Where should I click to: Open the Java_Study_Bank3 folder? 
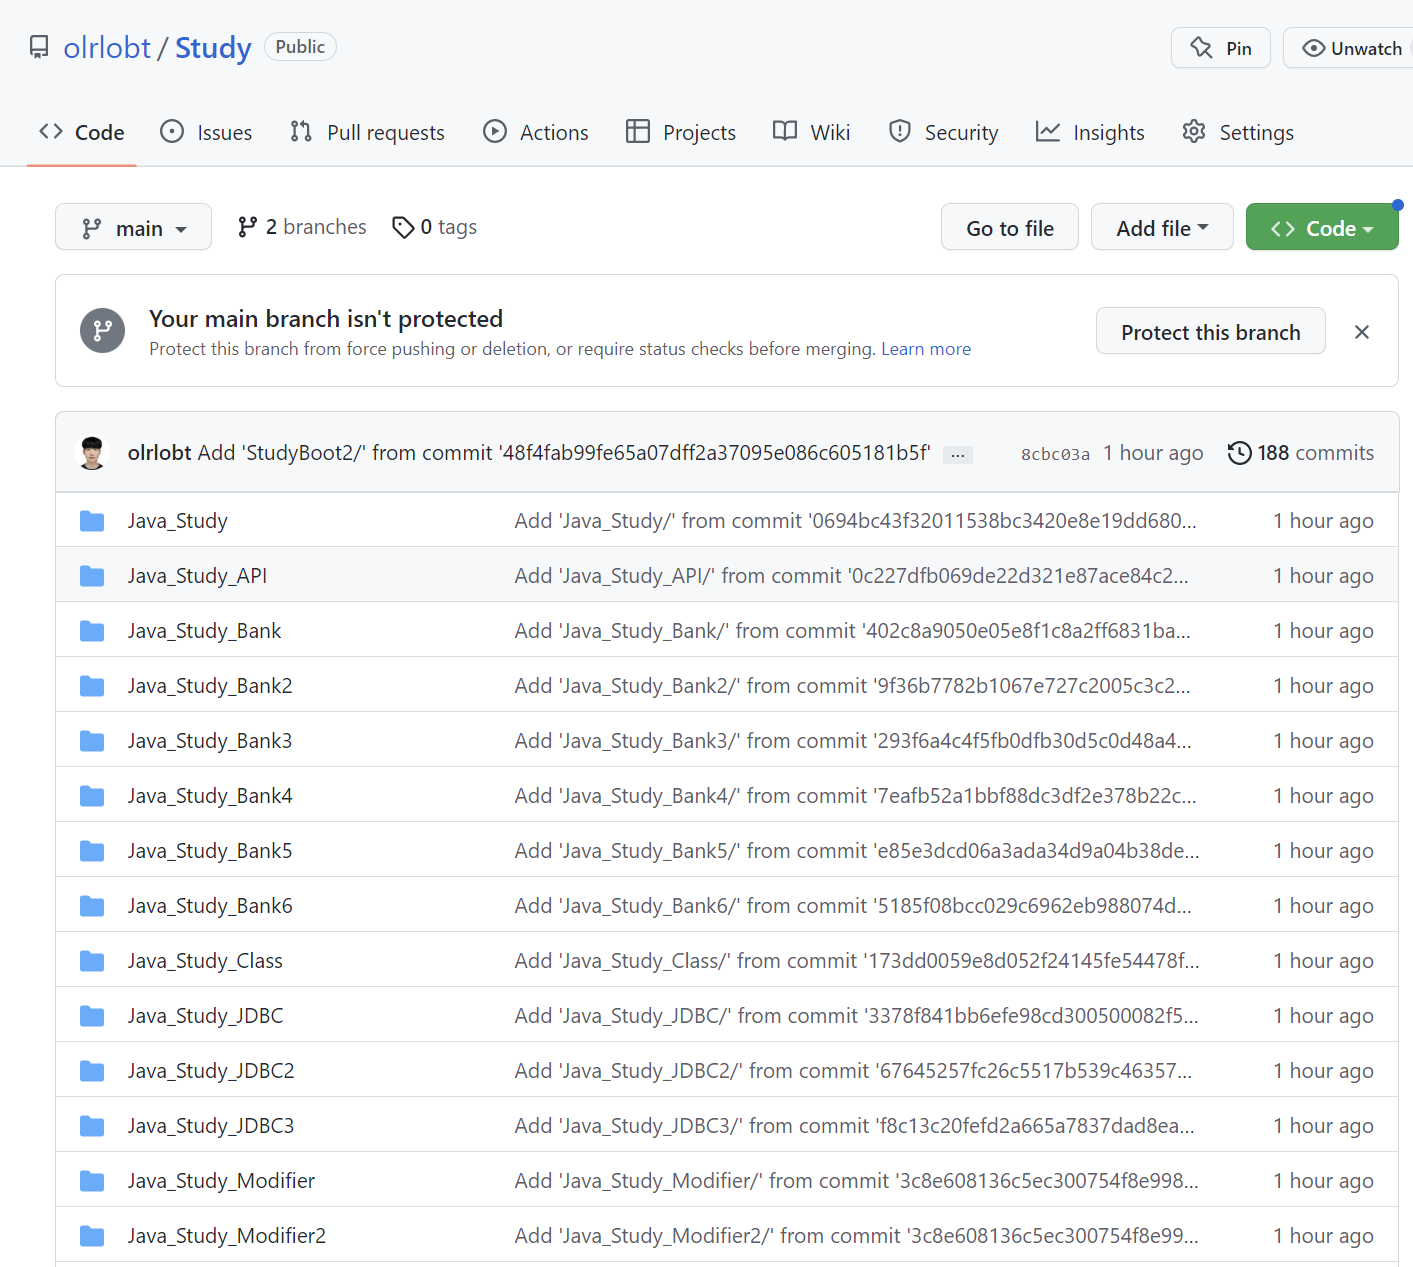pyautogui.click(x=210, y=741)
